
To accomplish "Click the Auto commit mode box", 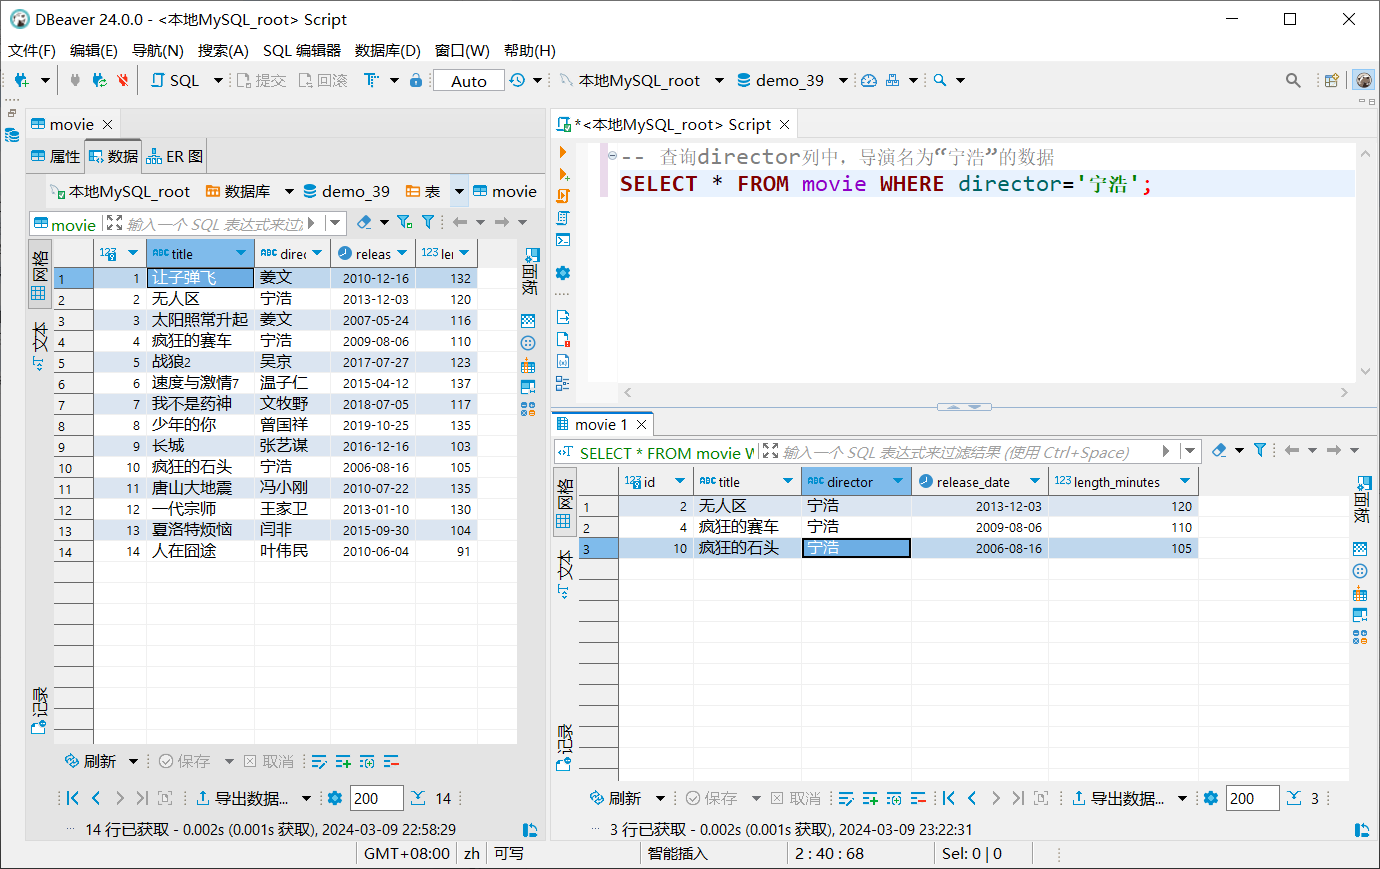I will (468, 81).
